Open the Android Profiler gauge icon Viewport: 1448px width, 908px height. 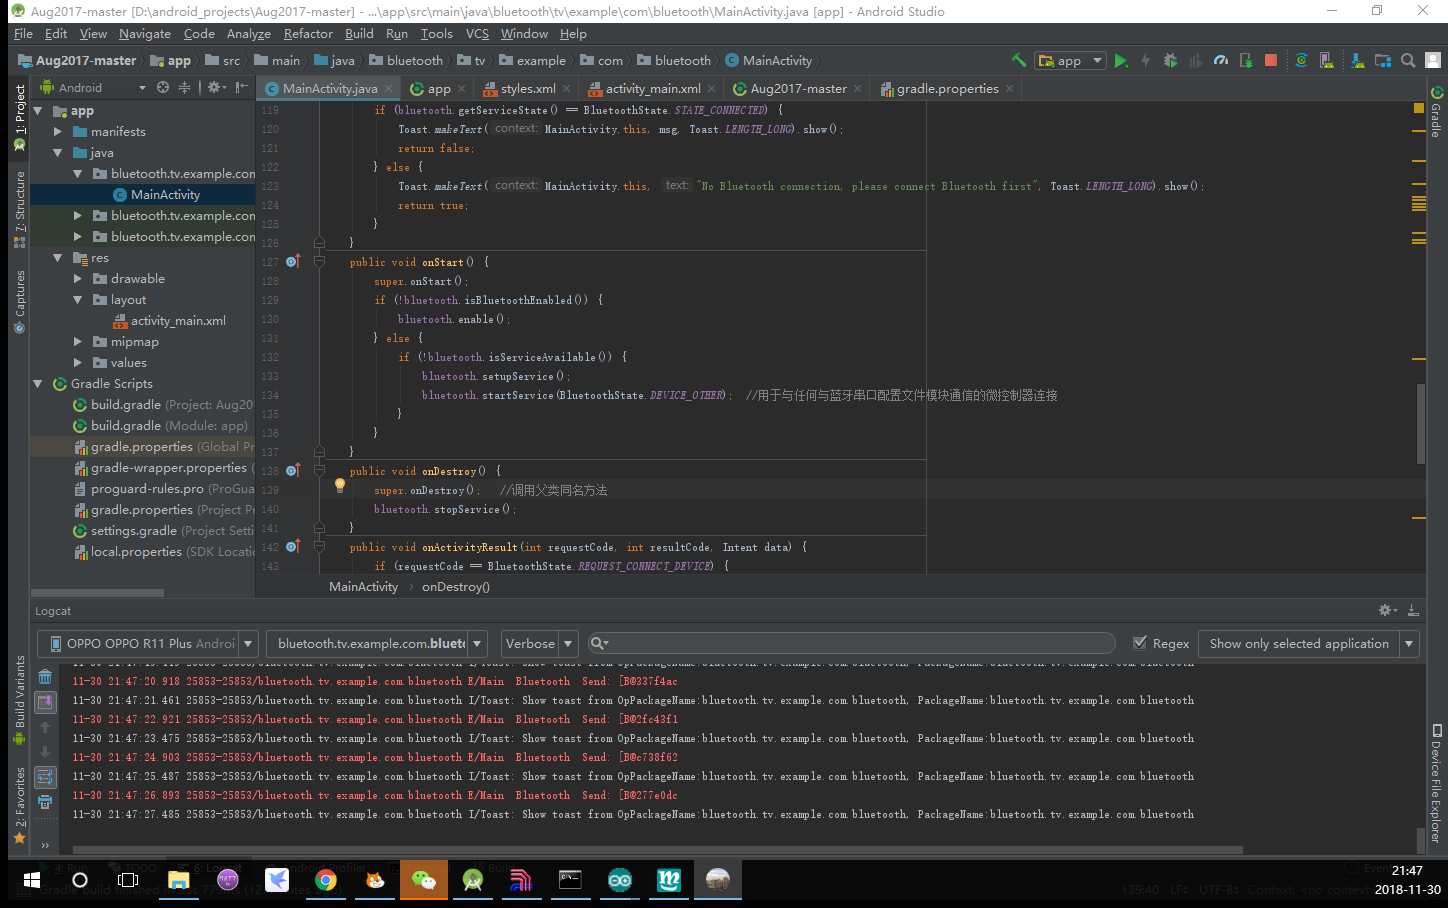coord(1221,60)
